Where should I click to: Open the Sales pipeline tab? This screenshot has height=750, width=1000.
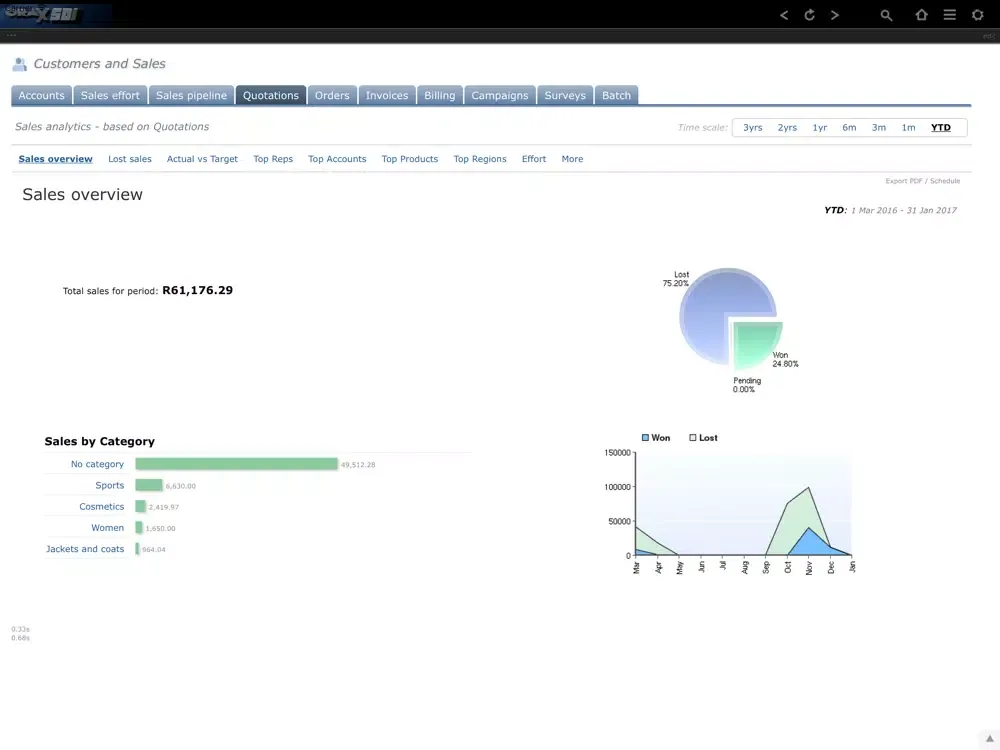pos(191,96)
